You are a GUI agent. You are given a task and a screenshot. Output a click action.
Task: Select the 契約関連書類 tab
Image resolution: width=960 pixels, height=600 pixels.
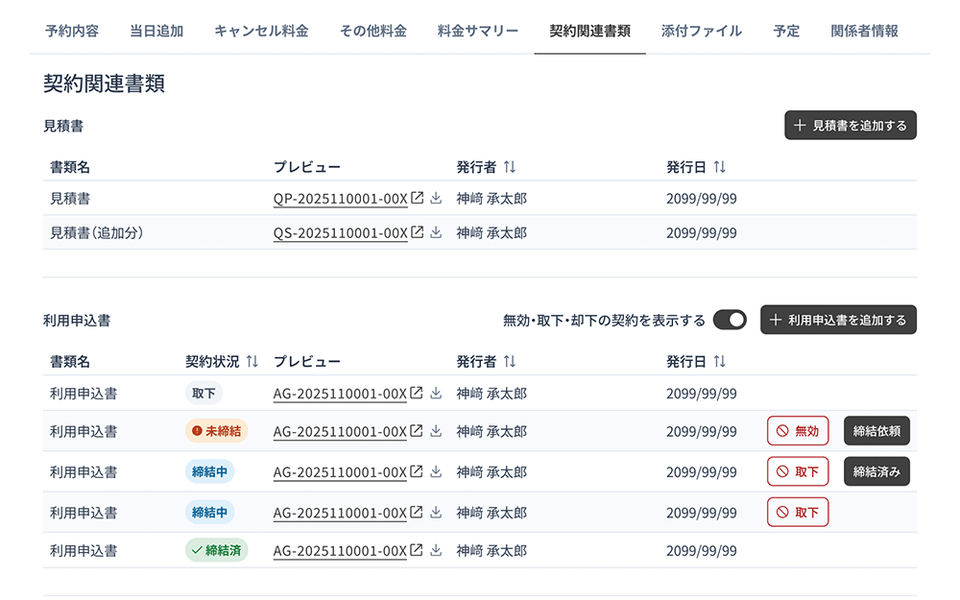590,31
